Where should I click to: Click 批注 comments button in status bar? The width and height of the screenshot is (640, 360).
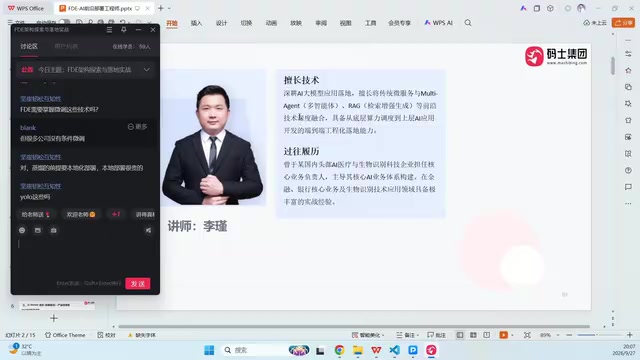[x=436, y=335]
